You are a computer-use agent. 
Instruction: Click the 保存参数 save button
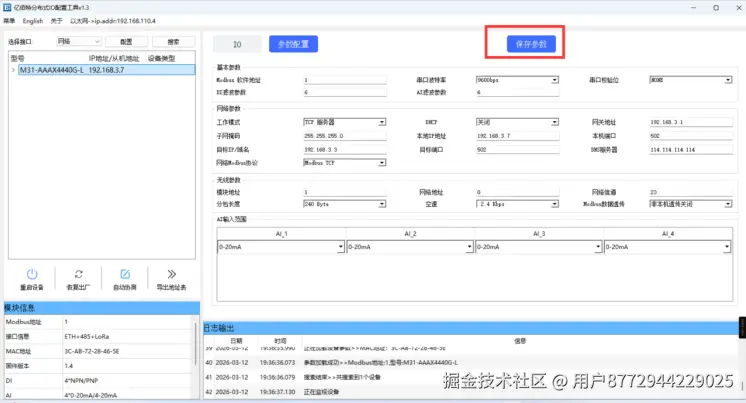(x=531, y=44)
